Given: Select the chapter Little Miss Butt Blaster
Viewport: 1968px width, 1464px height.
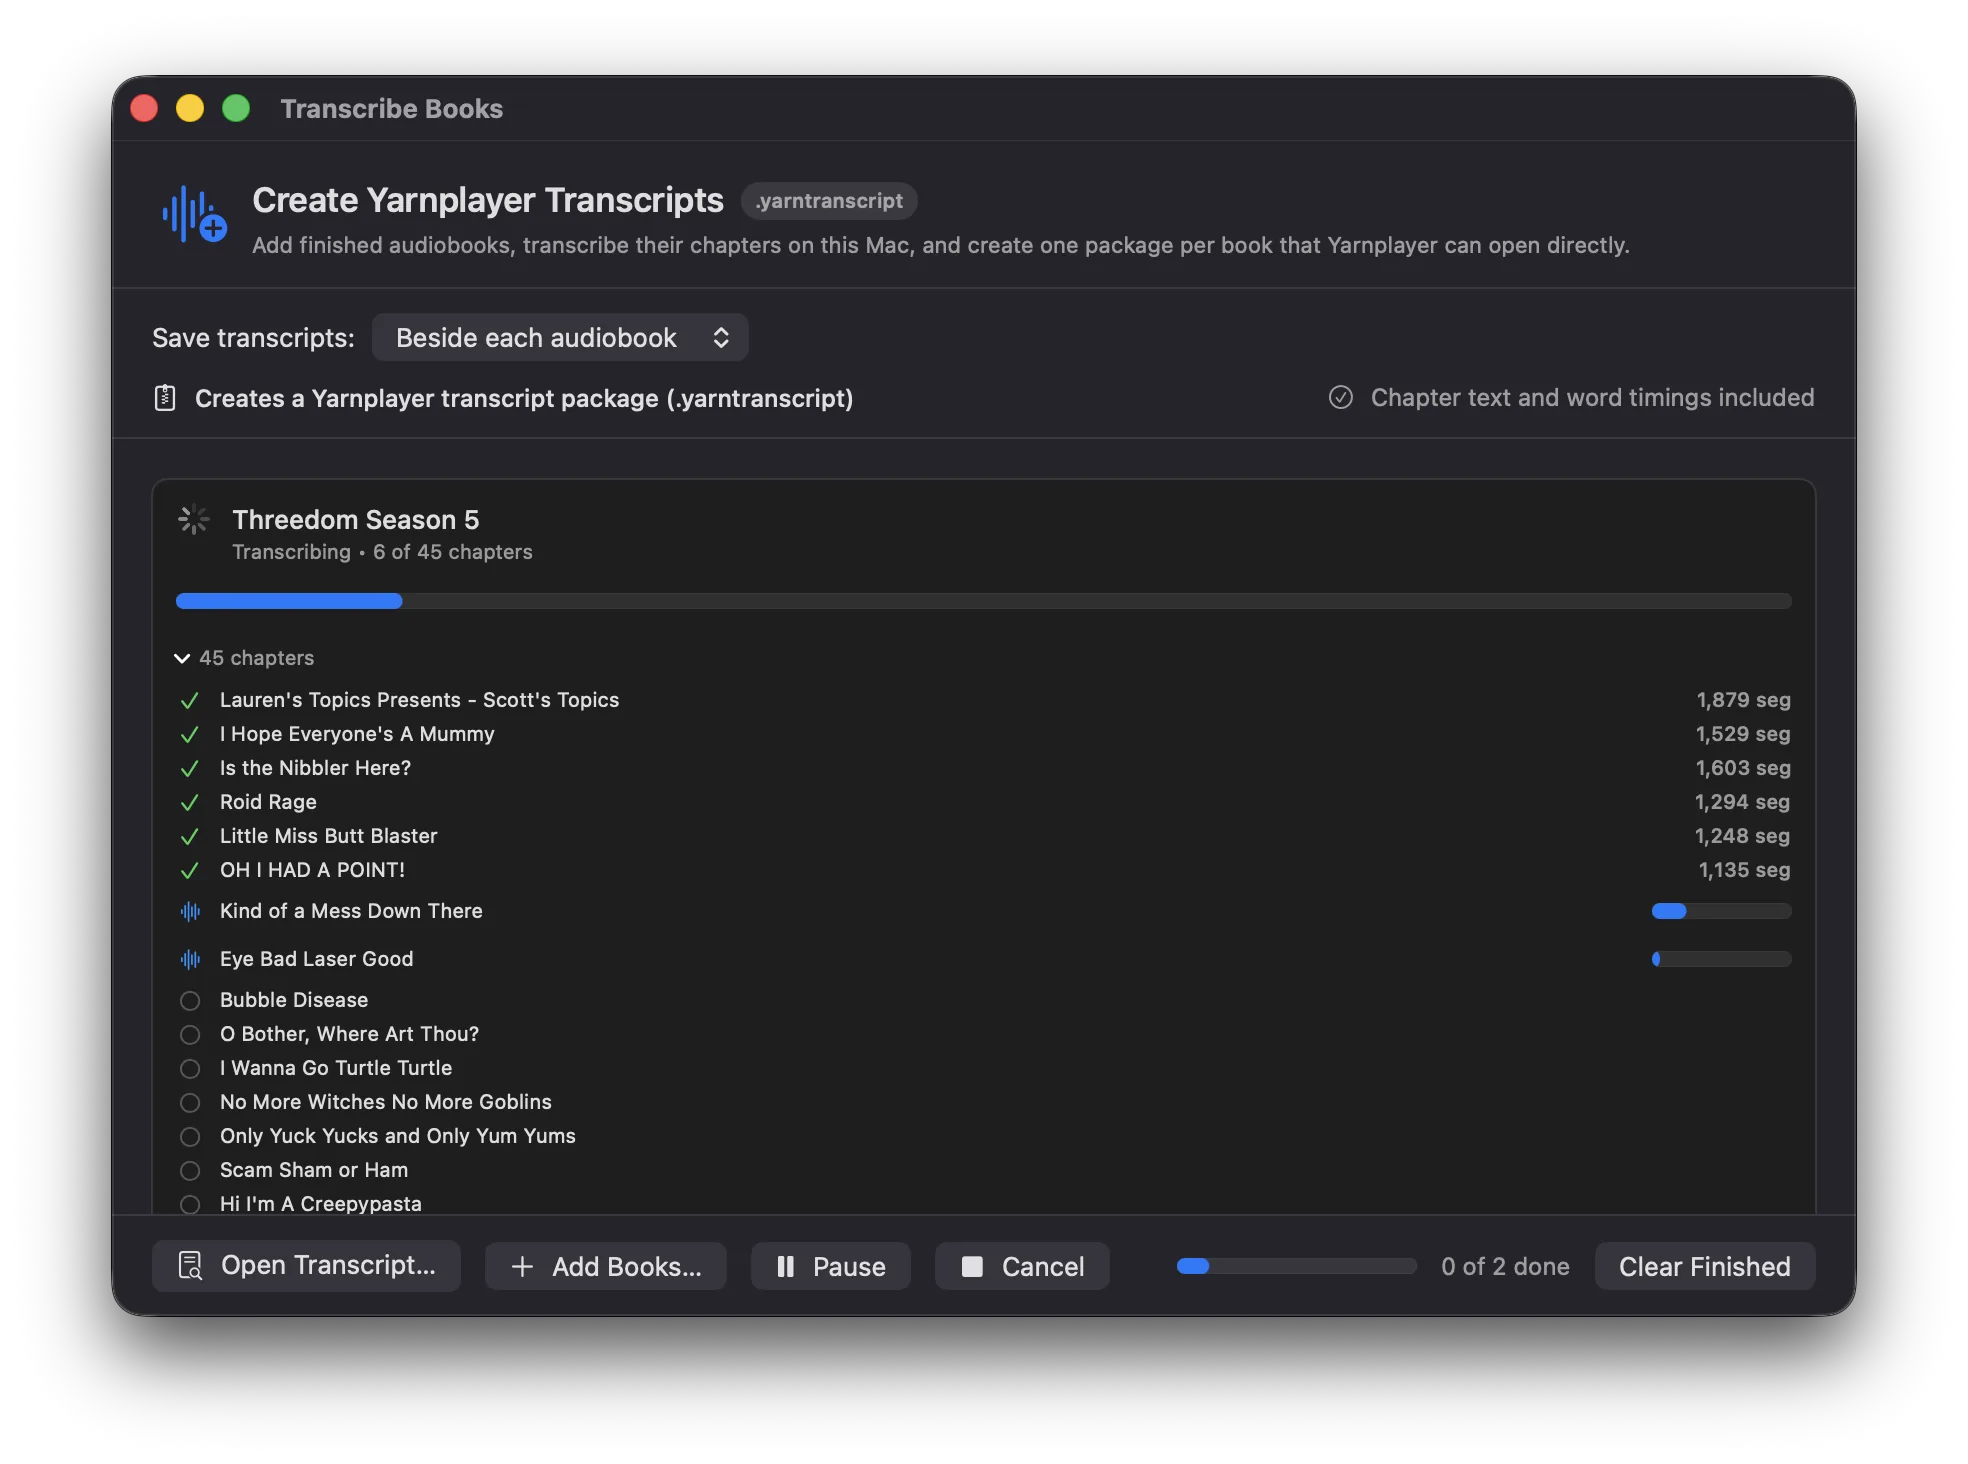Looking at the screenshot, I should click(x=328, y=836).
